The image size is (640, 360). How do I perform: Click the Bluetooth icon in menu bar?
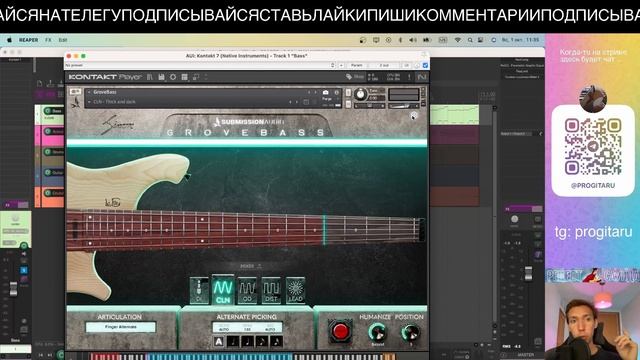(x=400, y=40)
